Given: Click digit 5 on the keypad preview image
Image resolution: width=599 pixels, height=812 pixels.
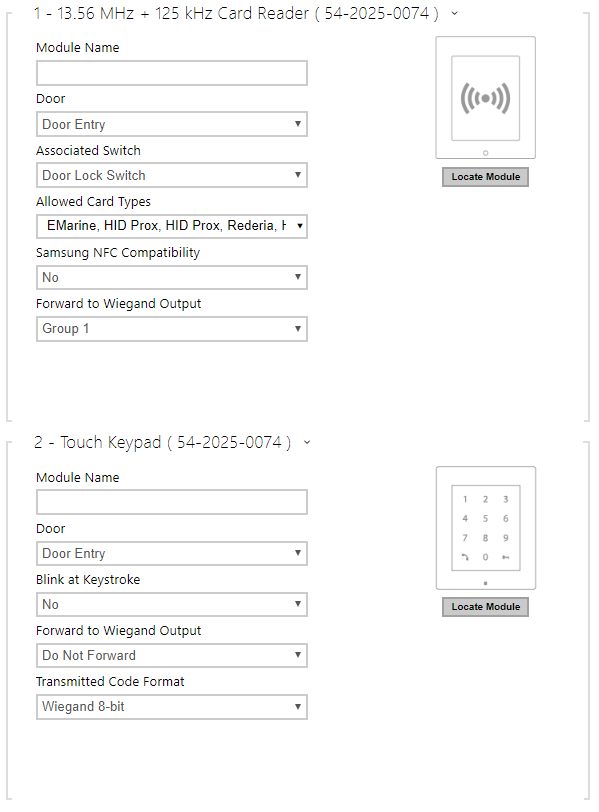Looking at the screenshot, I should 485,518.
